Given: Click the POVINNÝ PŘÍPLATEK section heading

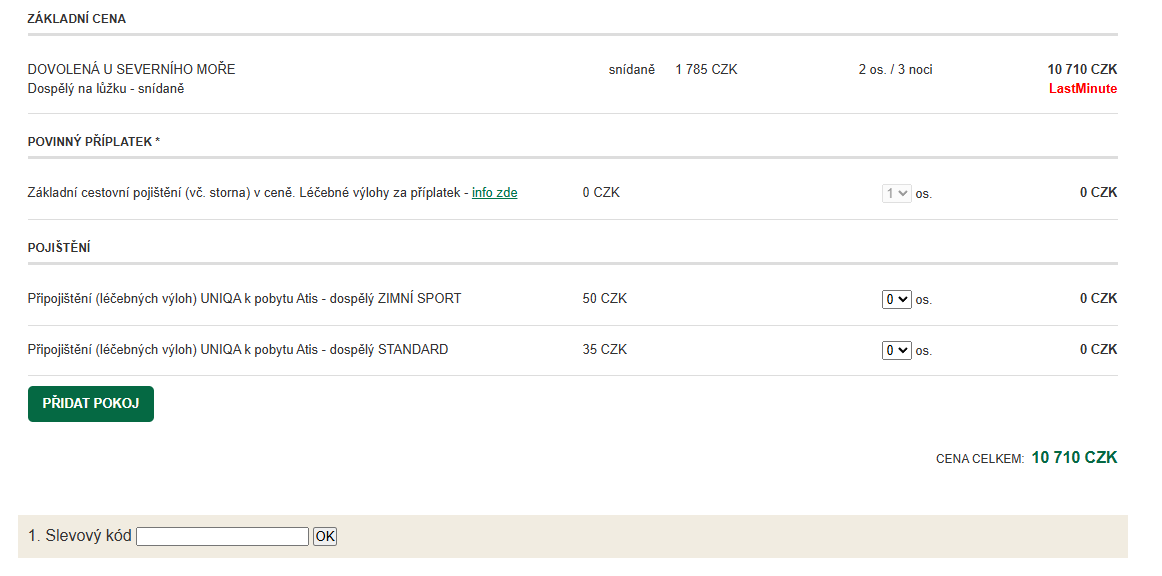Looking at the screenshot, I should [x=93, y=142].
